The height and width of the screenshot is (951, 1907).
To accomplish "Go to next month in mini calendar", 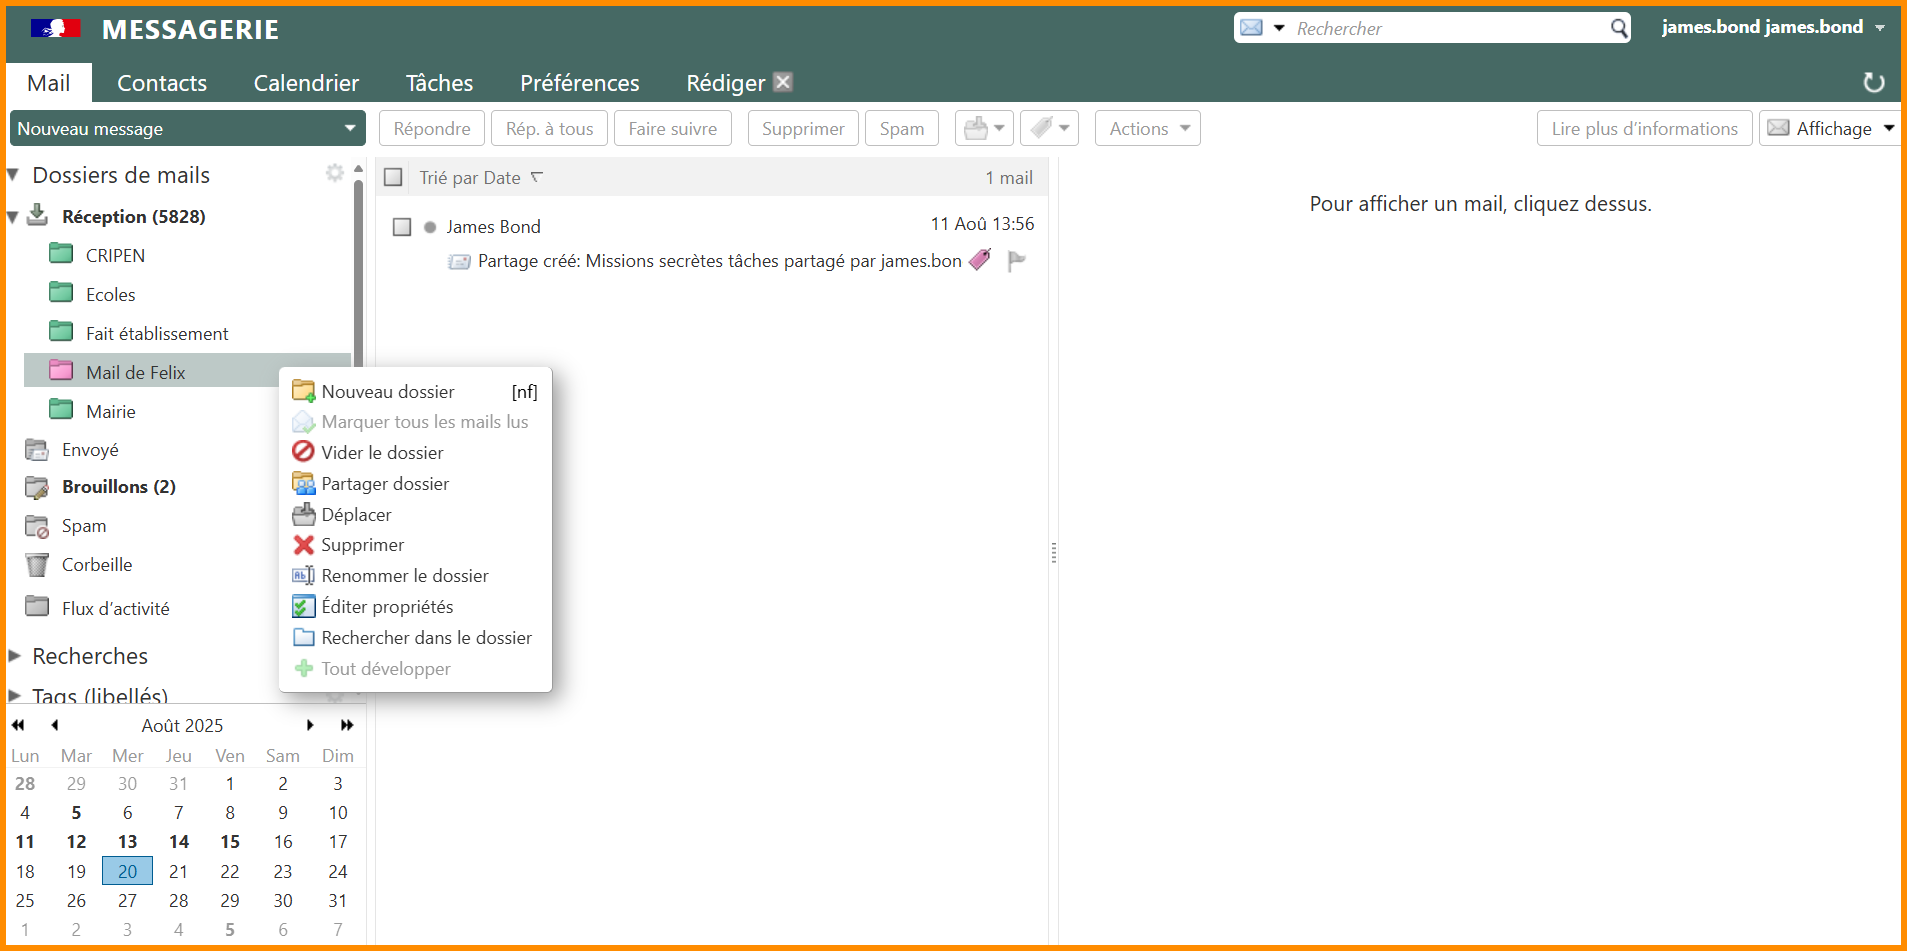I will (310, 725).
